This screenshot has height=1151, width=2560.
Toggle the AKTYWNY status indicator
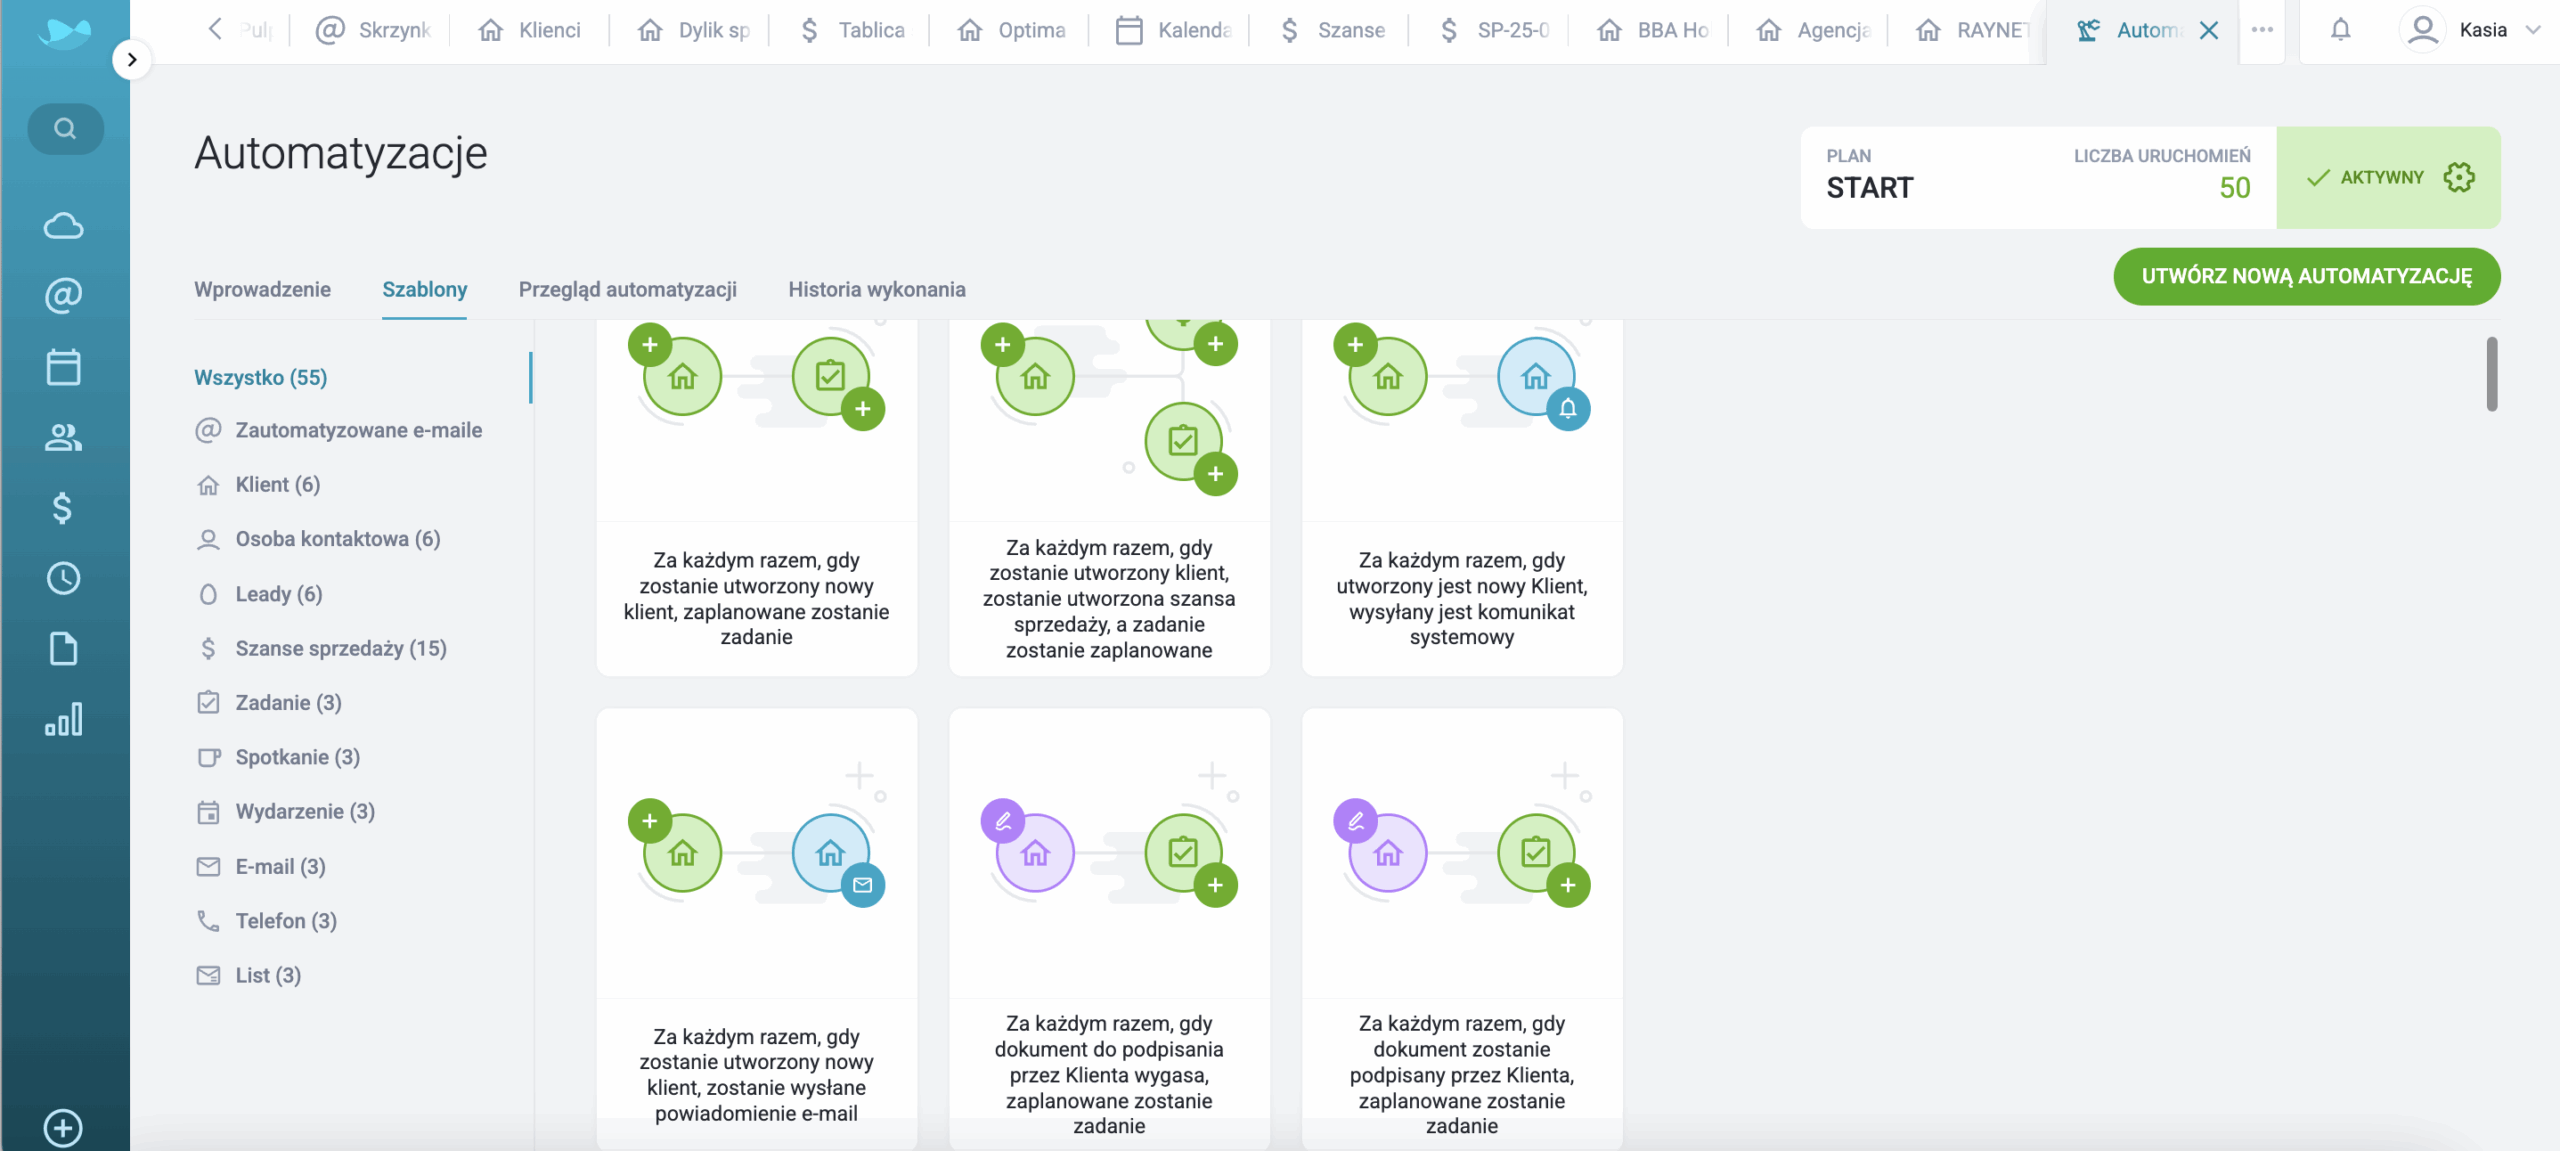point(2365,178)
